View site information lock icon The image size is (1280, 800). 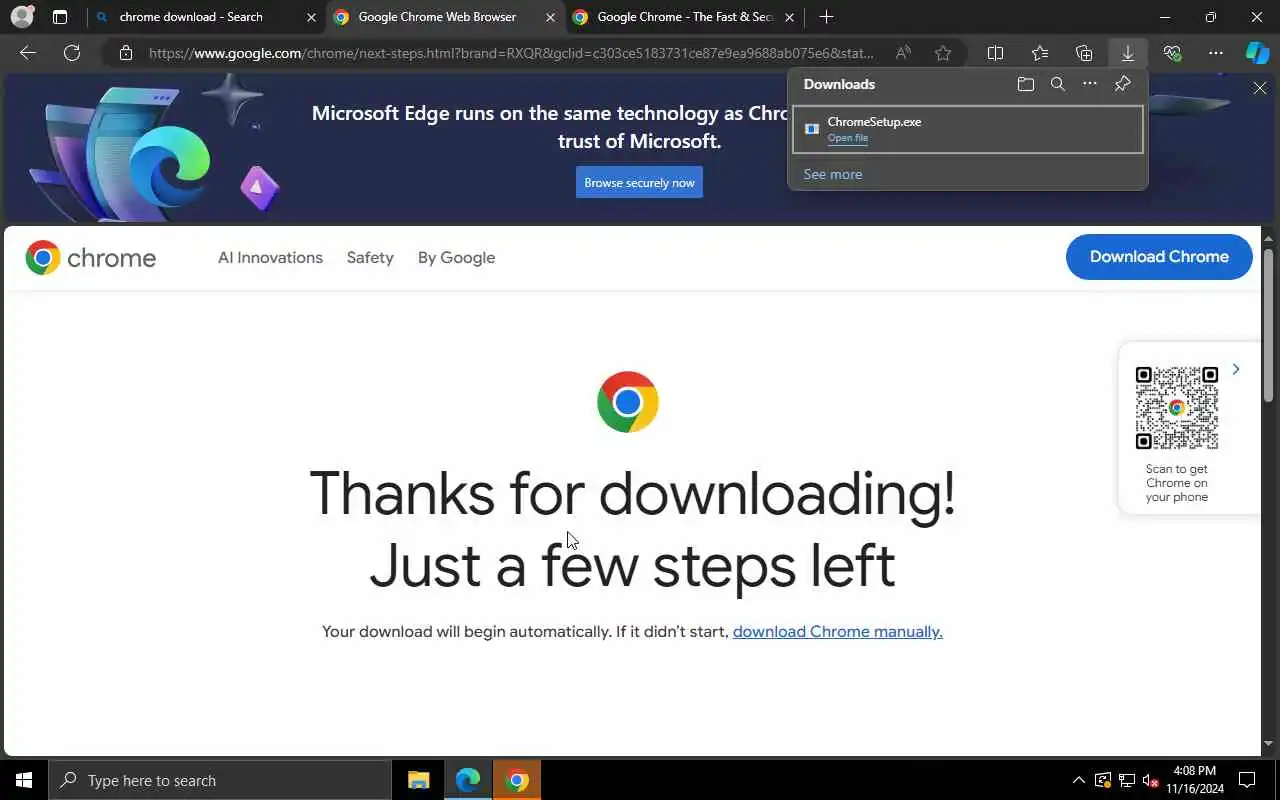point(126,53)
